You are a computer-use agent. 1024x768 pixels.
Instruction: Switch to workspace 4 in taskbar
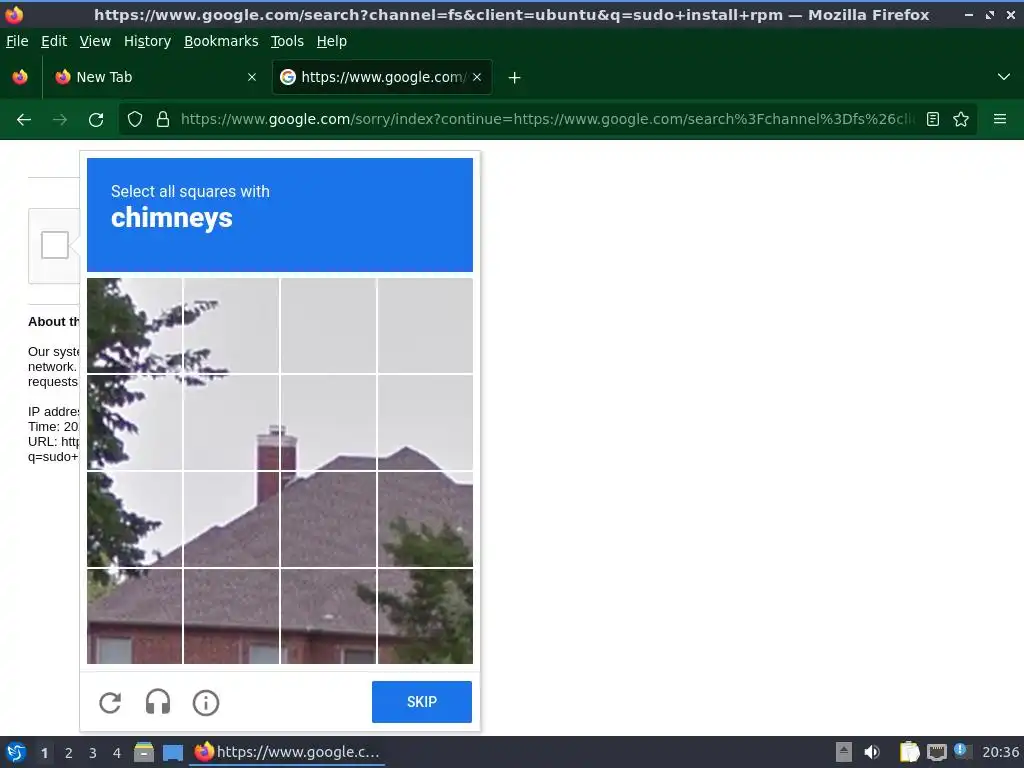click(x=117, y=753)
